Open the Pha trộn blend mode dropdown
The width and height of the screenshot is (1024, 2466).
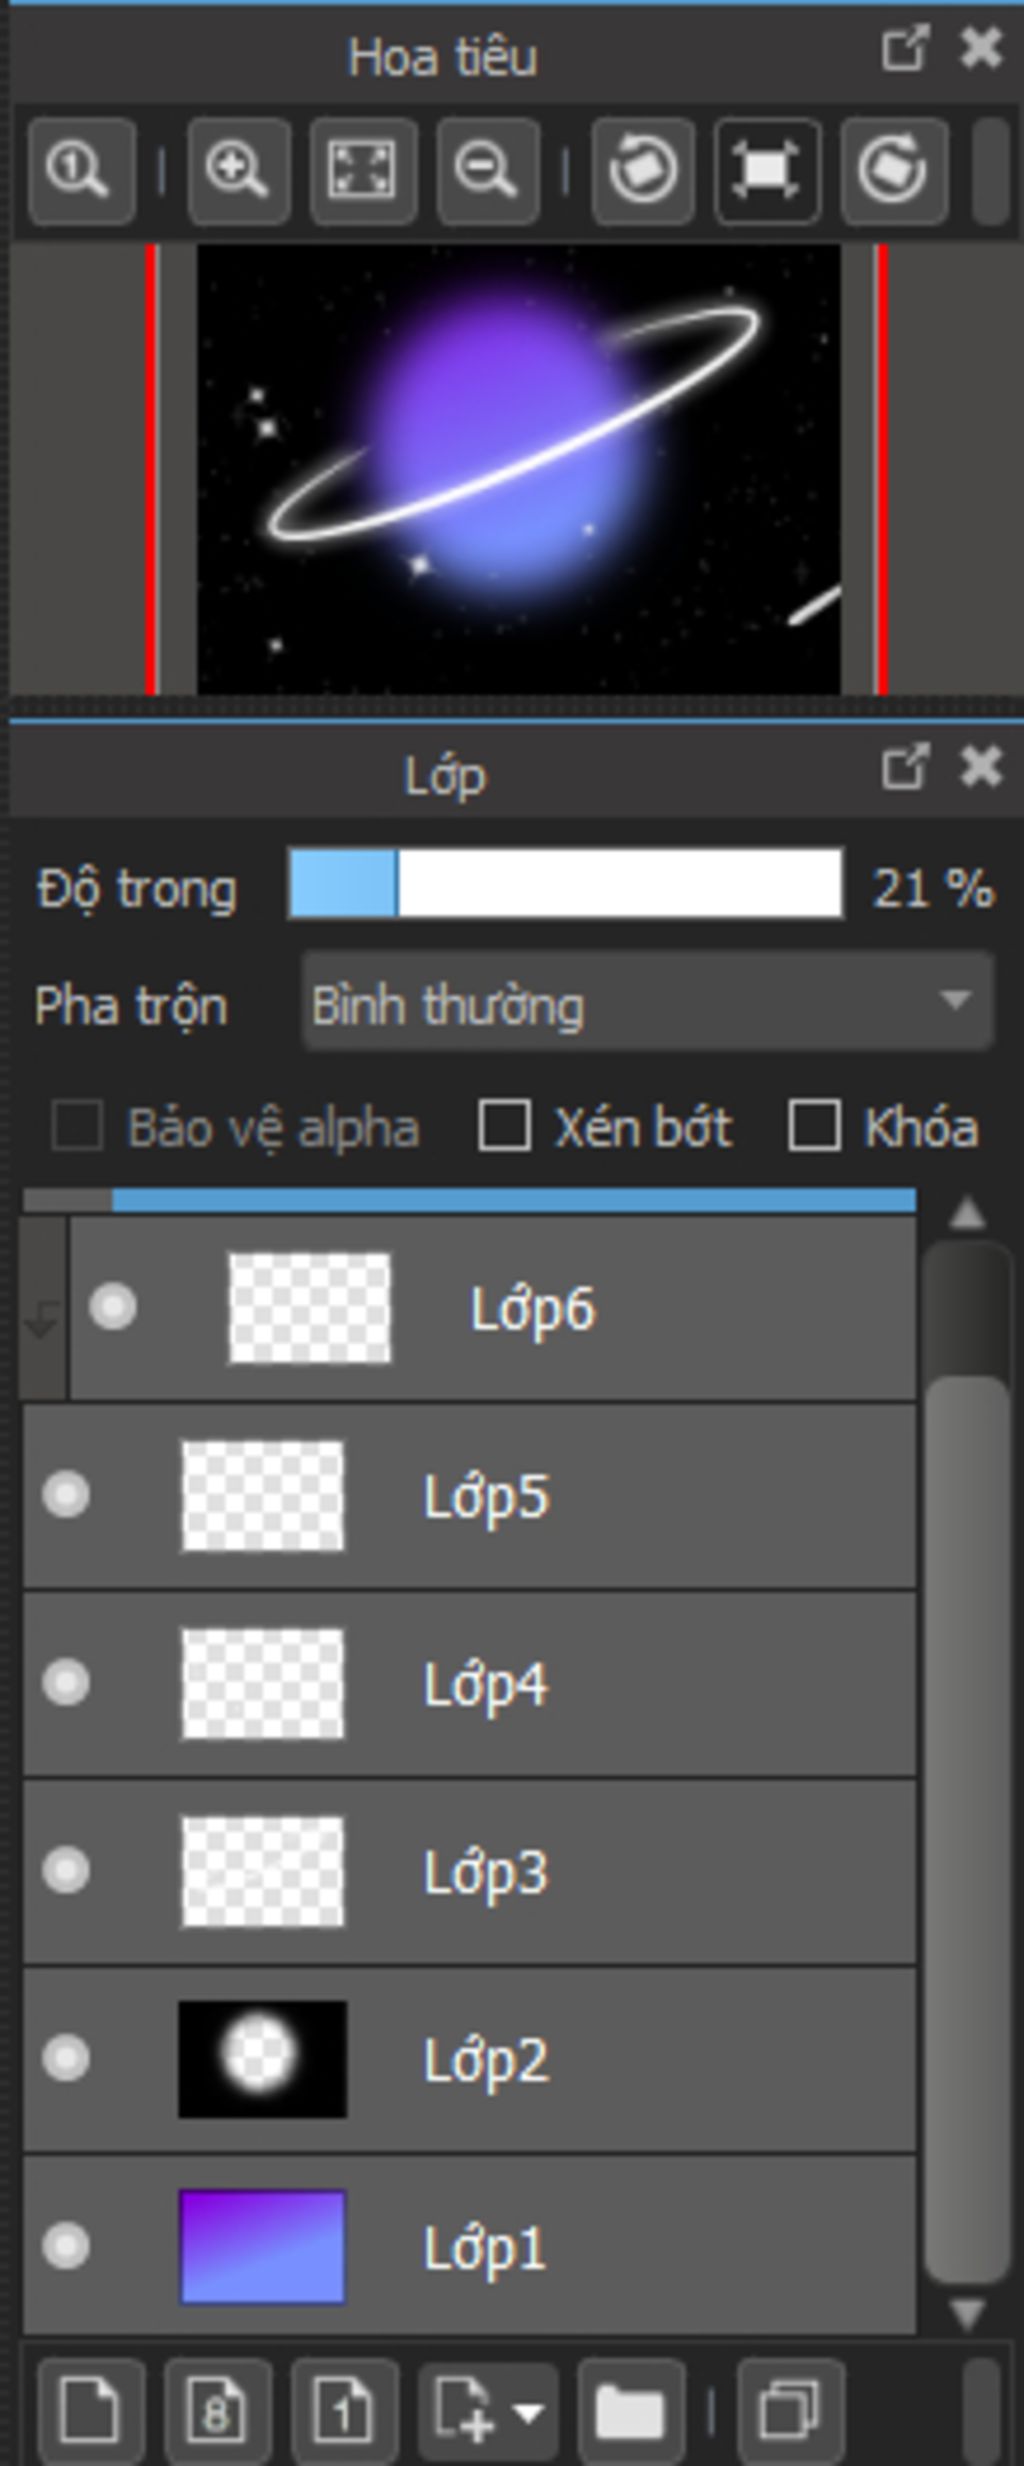[648, 1002]
